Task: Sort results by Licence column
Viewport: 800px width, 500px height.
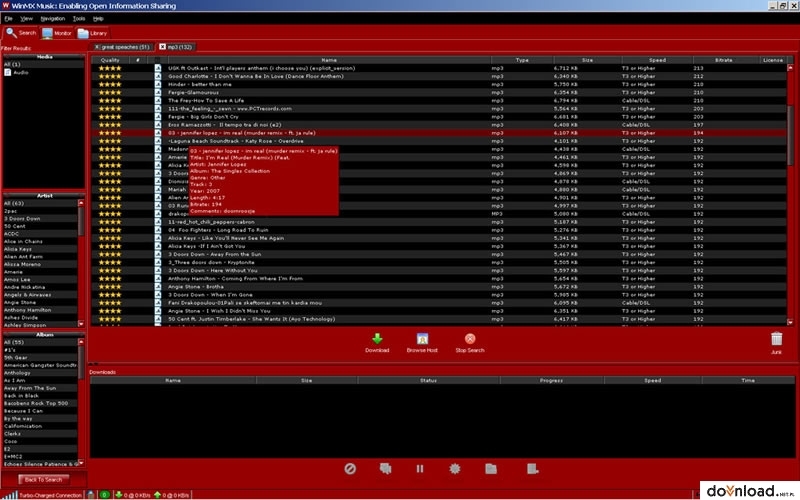Action: coord(773,60)
